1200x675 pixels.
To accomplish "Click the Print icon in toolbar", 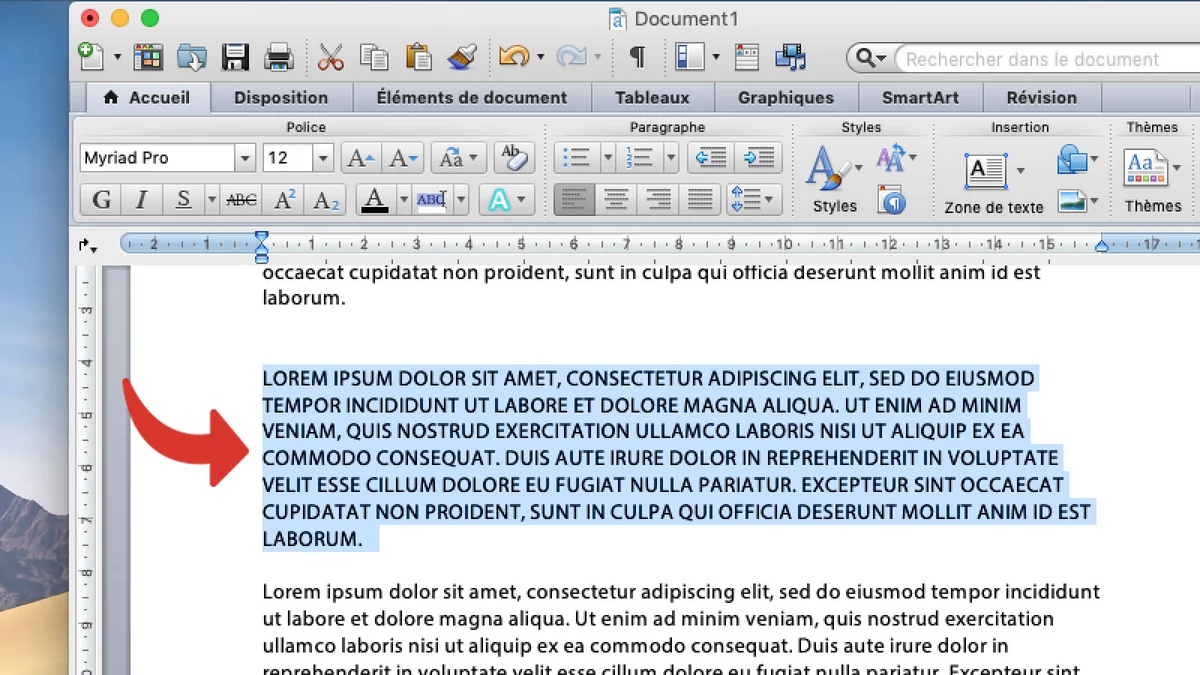I will click(278, 57).
